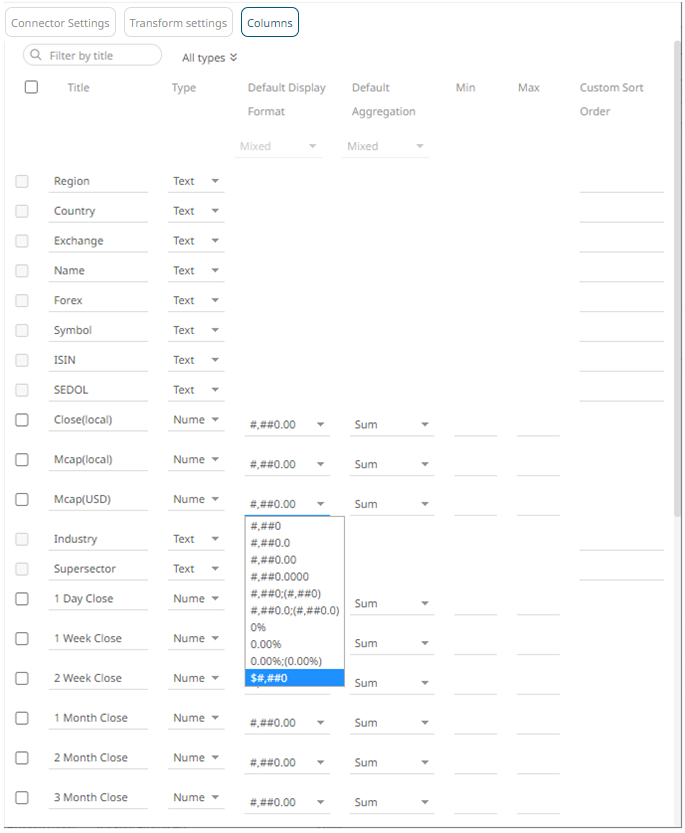Image resolution: width=685 pixels, height=833 pixels.
Task: Edit the Country title field
Action: (99, 212)
